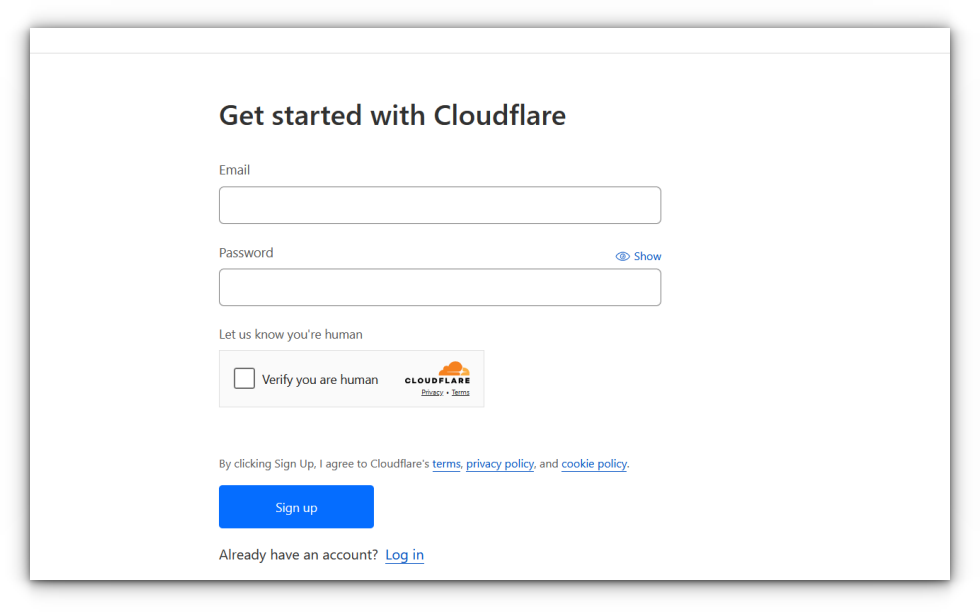The height and width of the screenshot is (612, 980).
Task: Focus the Password input field
Action: tap(439, 287)
